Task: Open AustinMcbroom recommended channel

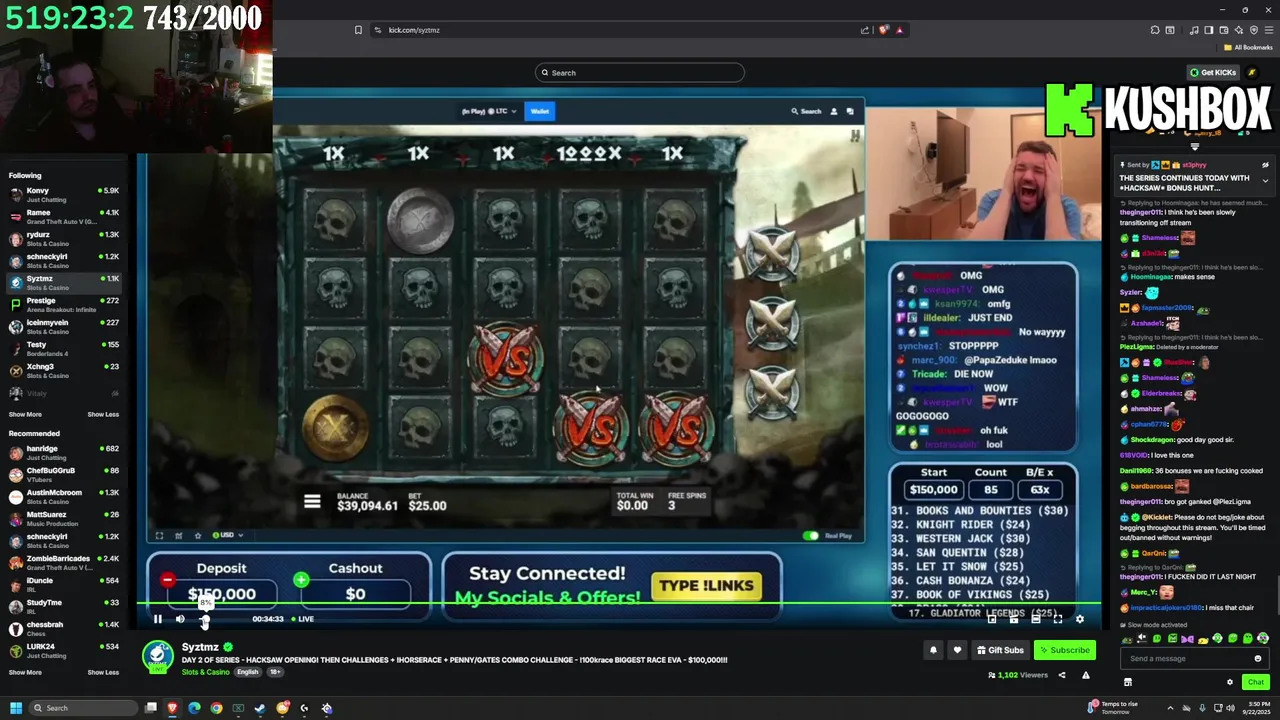Action: point(64,497)
